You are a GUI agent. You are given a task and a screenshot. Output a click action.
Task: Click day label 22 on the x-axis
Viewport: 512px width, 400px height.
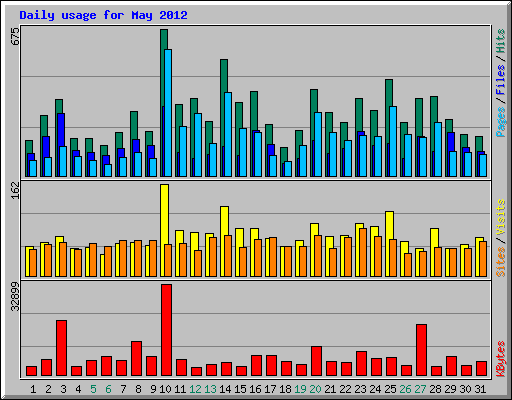(x=345, y=389)
